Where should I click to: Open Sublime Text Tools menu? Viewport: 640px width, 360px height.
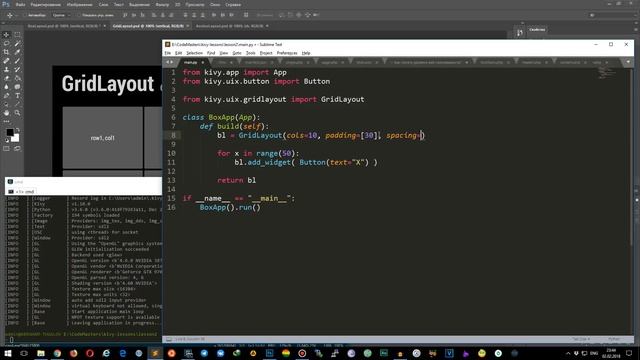pyautogui.click(x=251, y=53)
